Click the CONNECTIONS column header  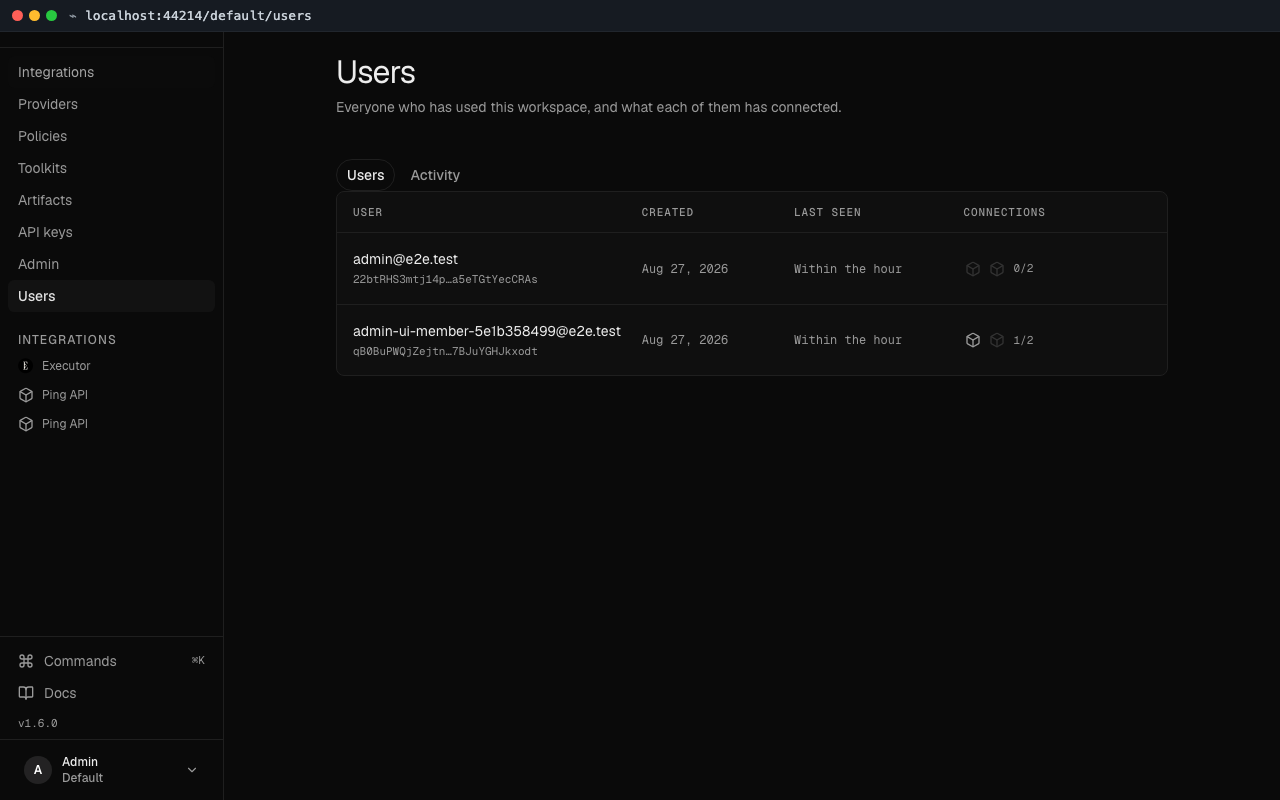(x=1004, y=212)
